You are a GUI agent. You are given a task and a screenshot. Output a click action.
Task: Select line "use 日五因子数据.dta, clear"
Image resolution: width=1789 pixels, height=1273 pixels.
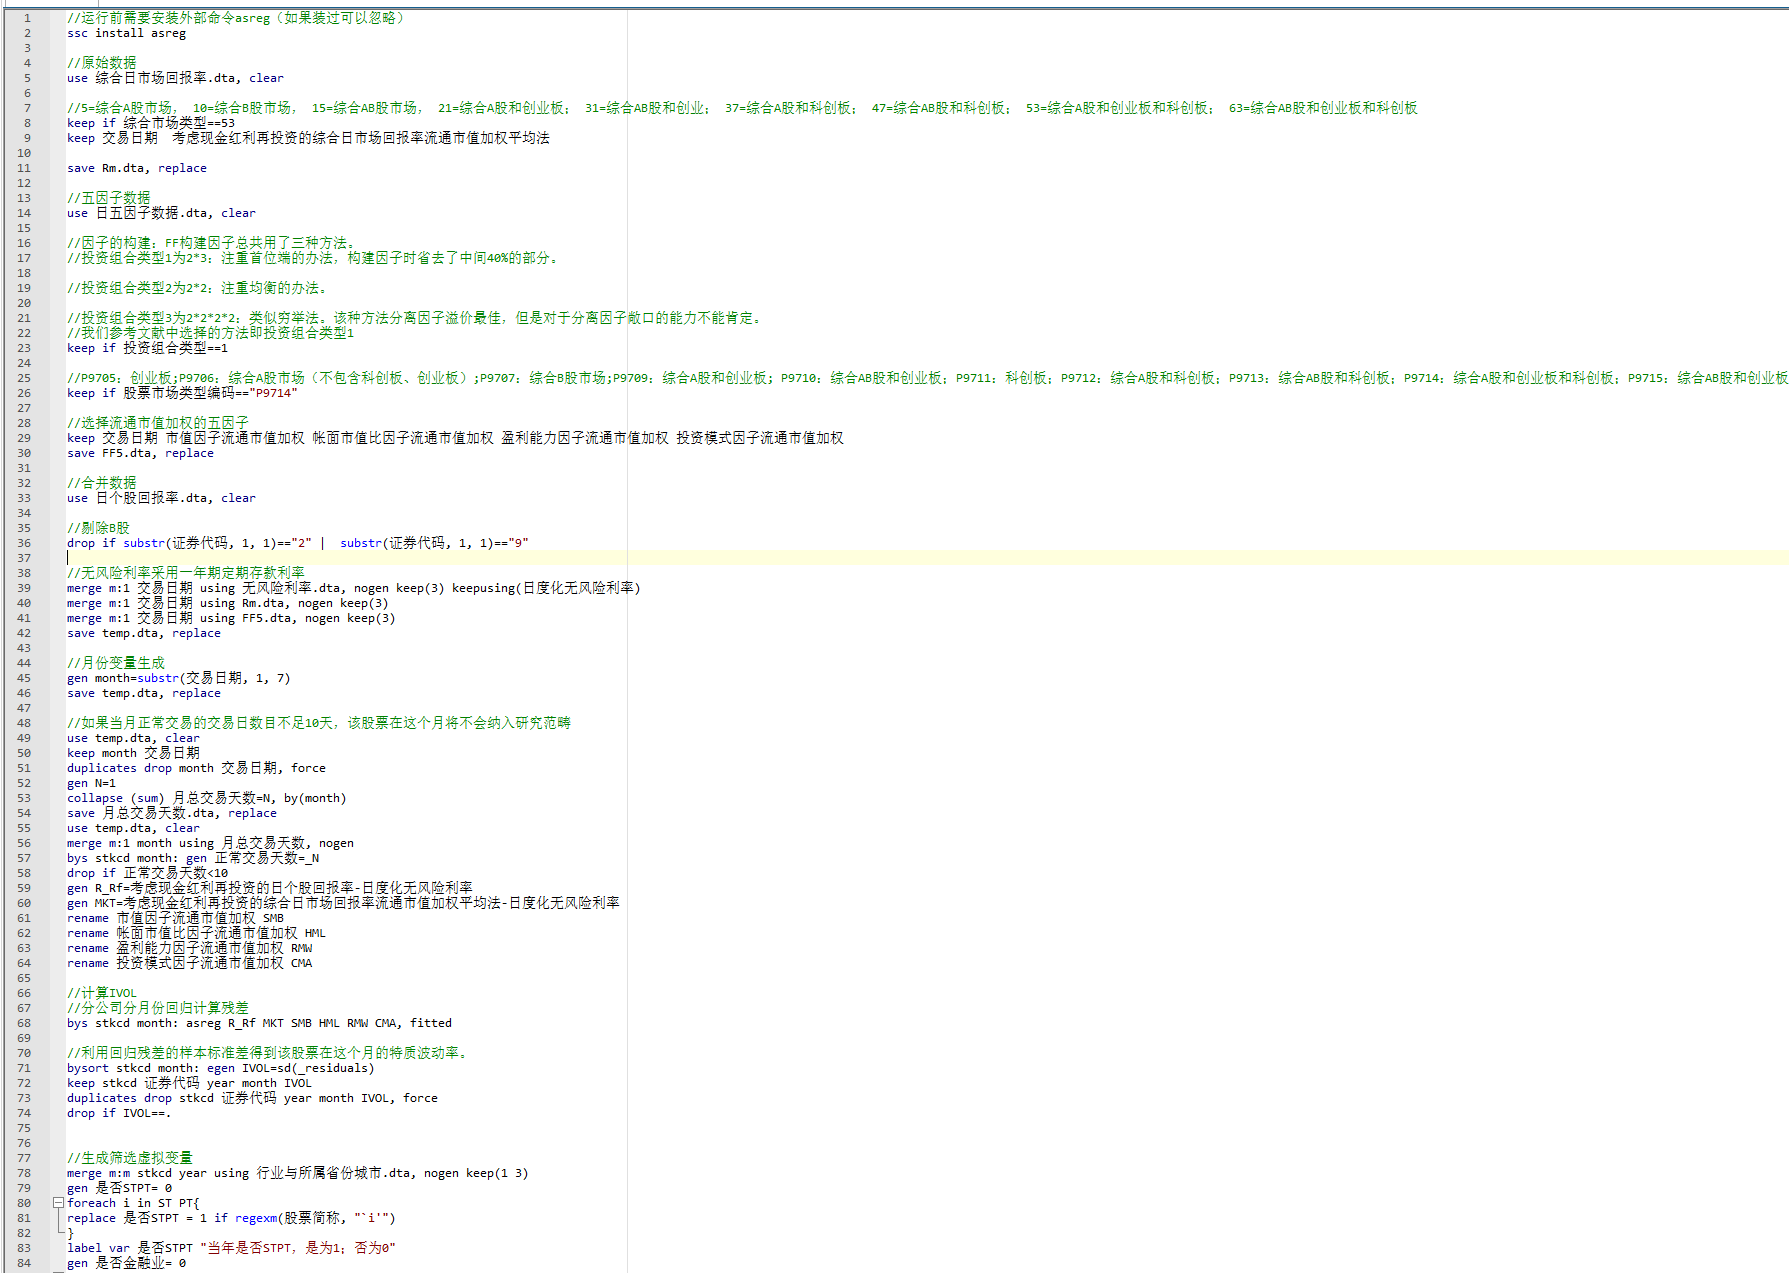(161, 213)
